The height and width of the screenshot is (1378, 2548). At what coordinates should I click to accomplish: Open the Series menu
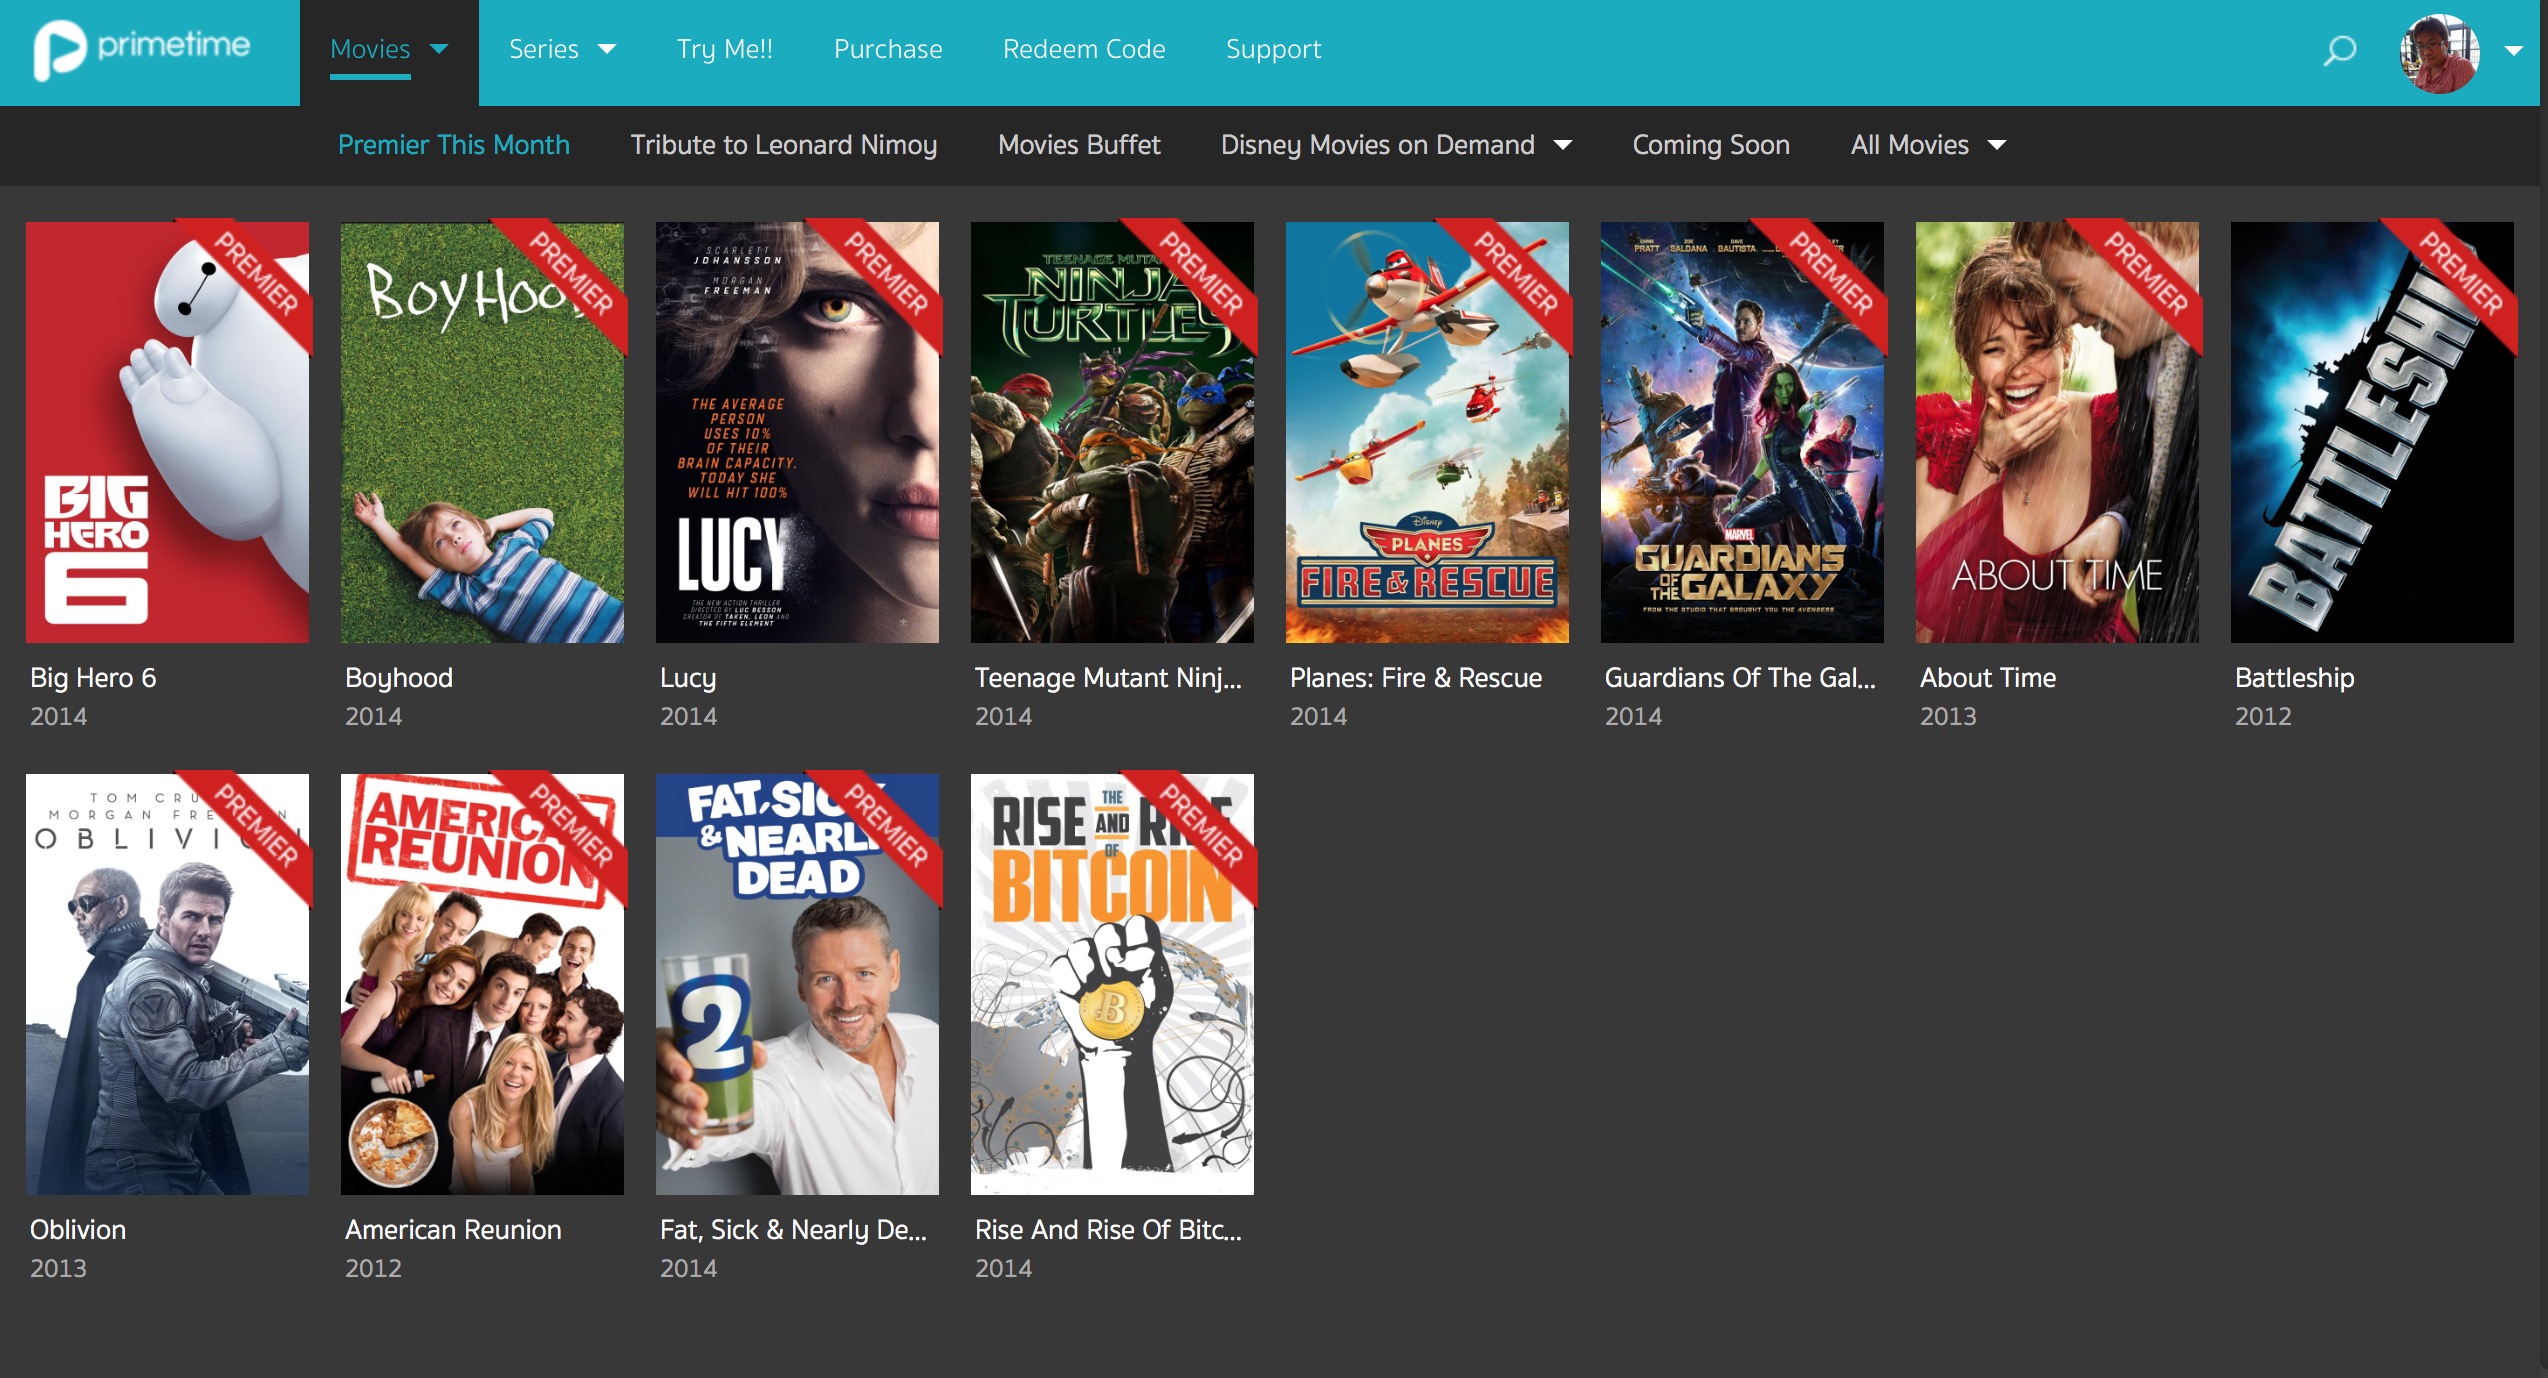(544, 49)
